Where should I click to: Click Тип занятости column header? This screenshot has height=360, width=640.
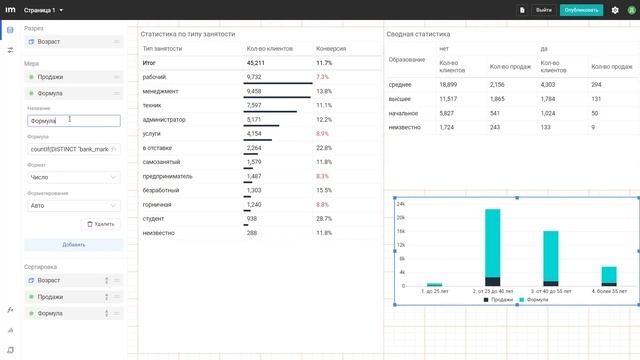click(162, 49)
